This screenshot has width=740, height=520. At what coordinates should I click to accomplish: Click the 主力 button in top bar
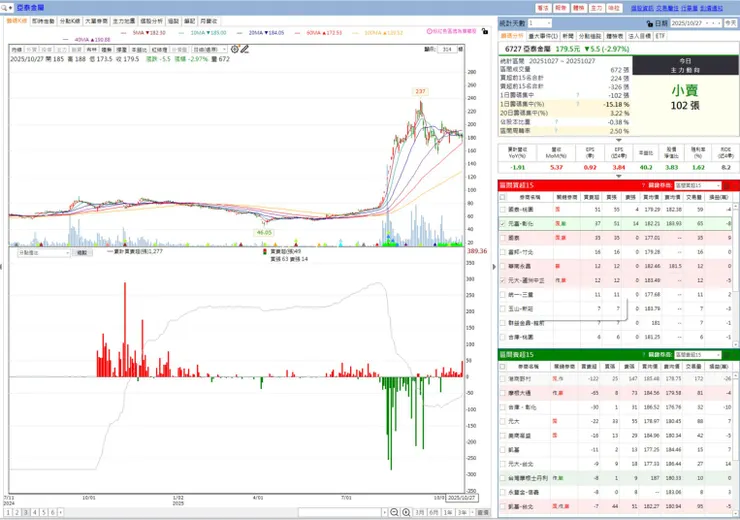tap(597, 8)
